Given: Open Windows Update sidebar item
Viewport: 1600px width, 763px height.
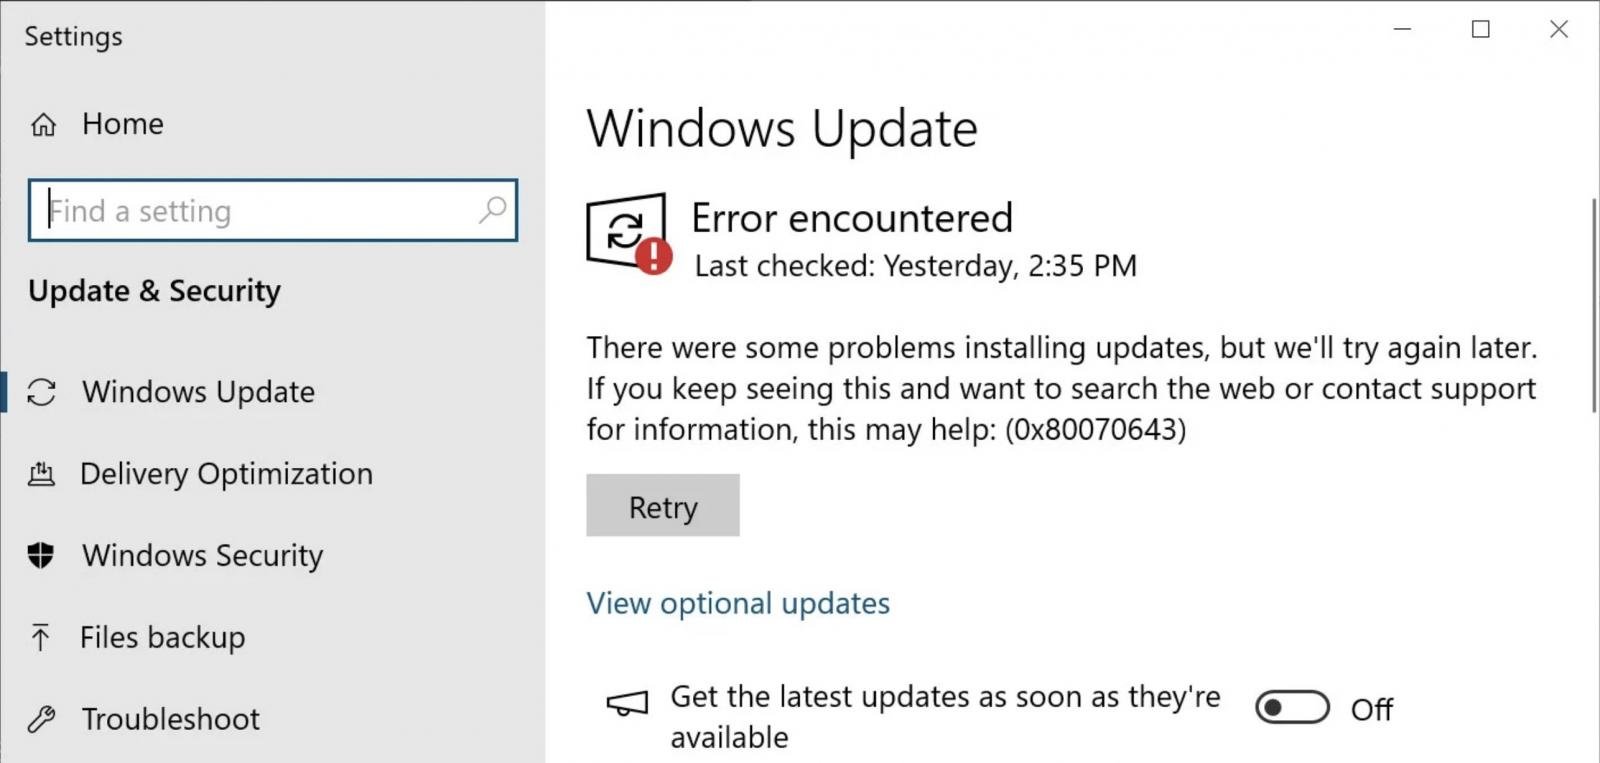Looking at the screenshot, I should [198, 392].
